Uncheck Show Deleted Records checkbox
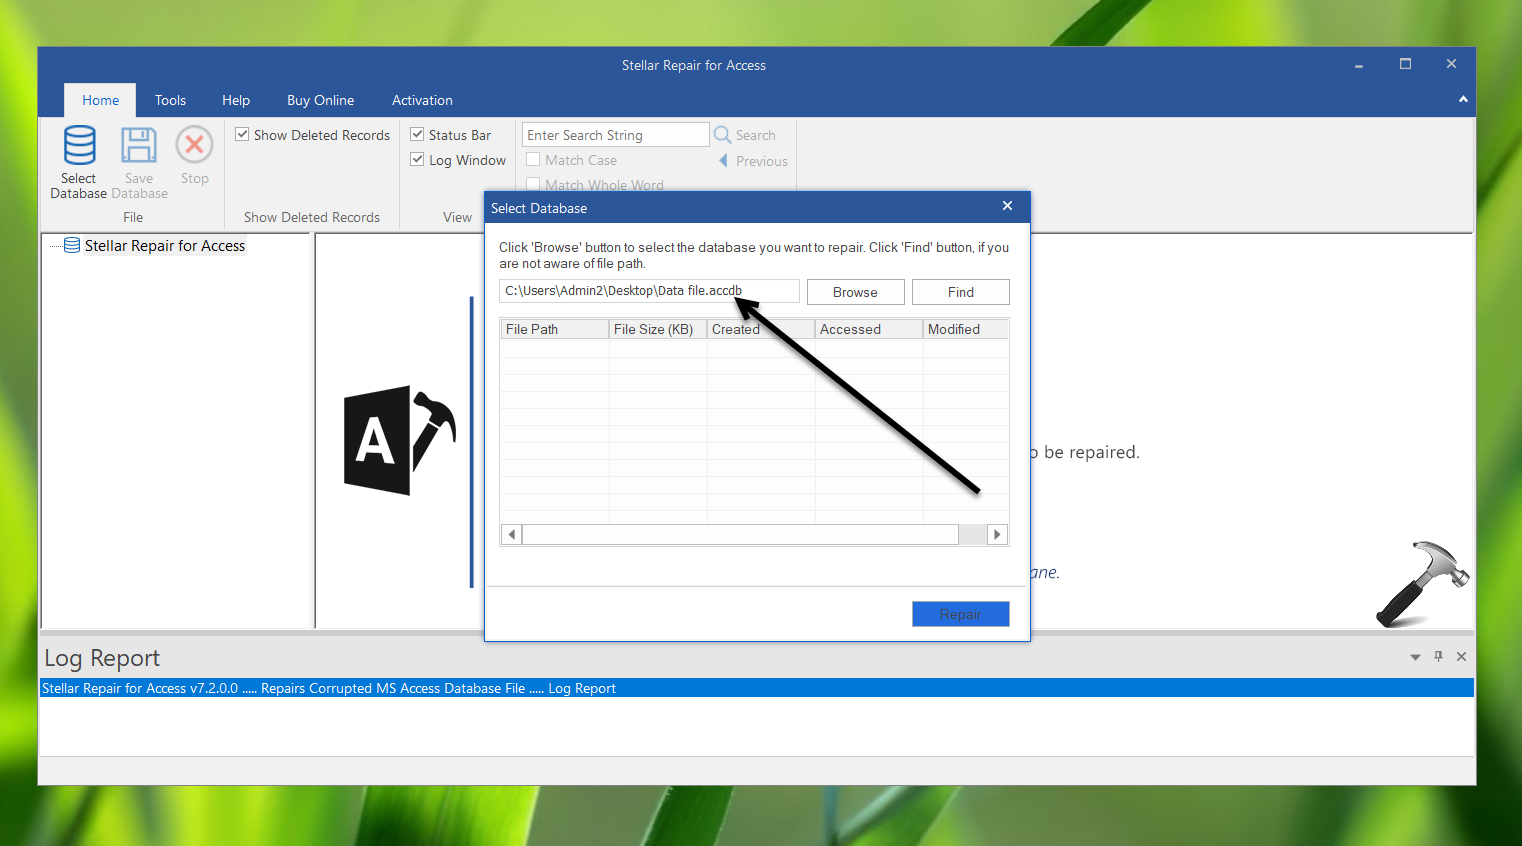 click(242, 135)
